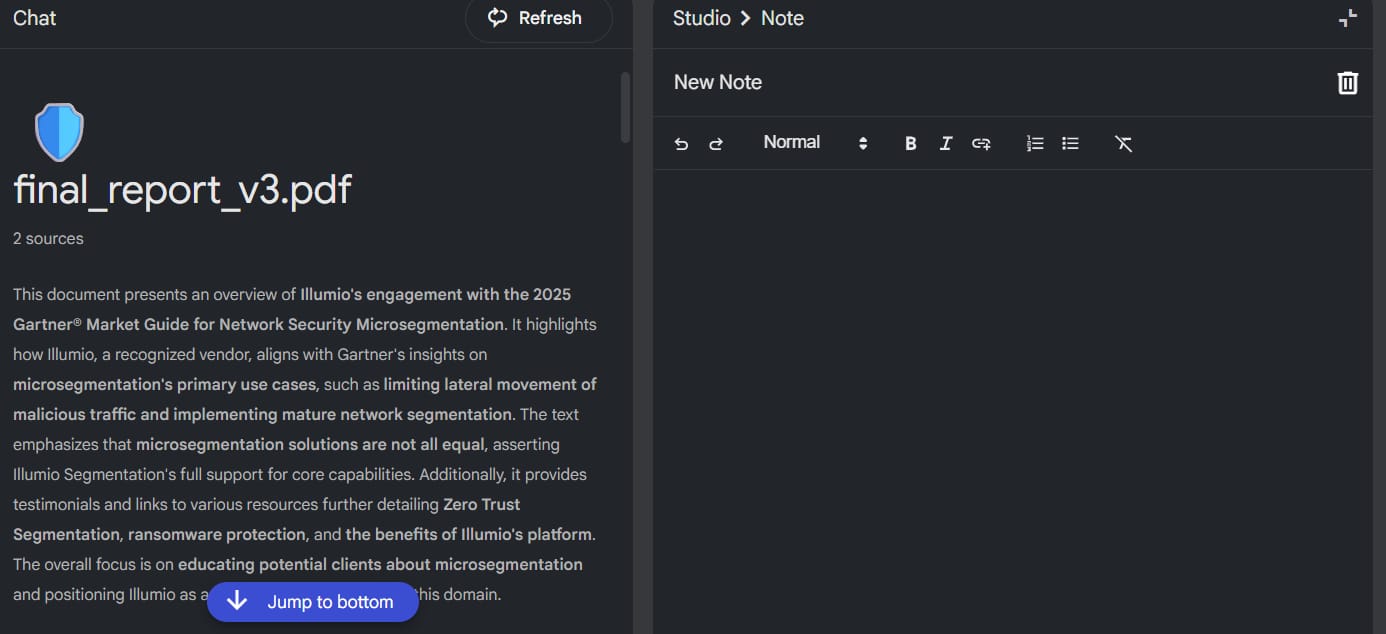Click the chat panel vertical scrollbar
This screenshot has width=1386, height=634.
click(626, 106)
